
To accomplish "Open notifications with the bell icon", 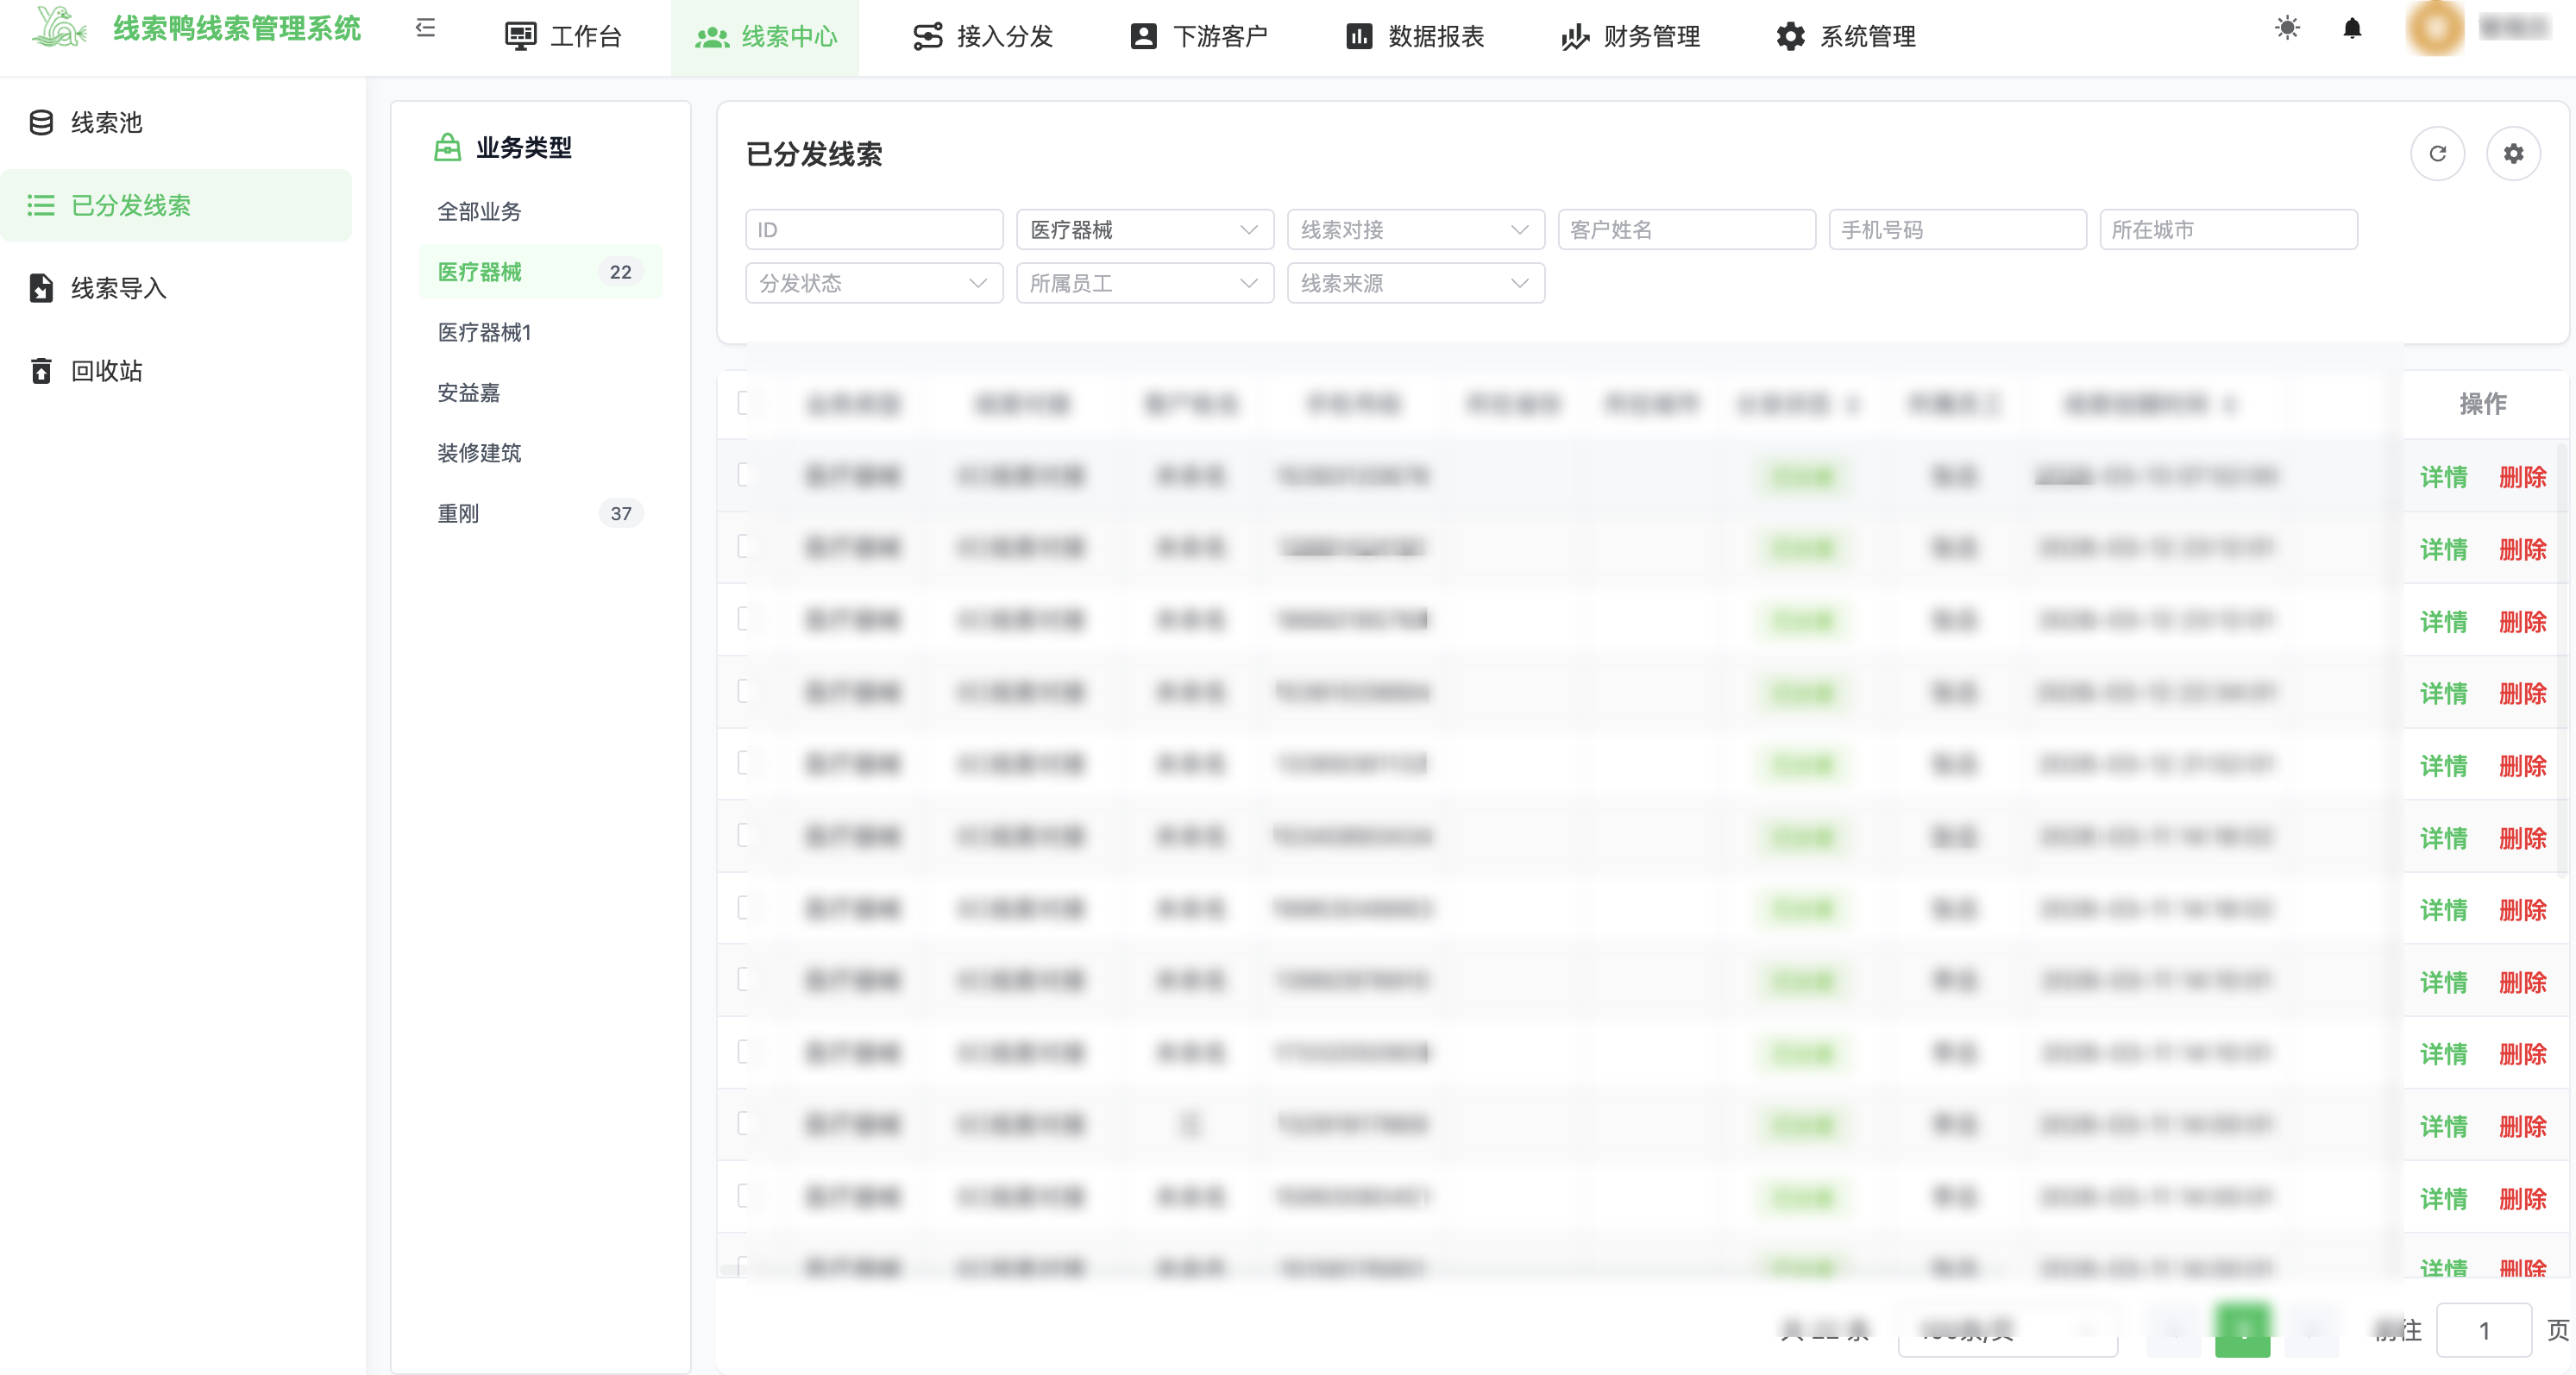I will [2352, 28].
